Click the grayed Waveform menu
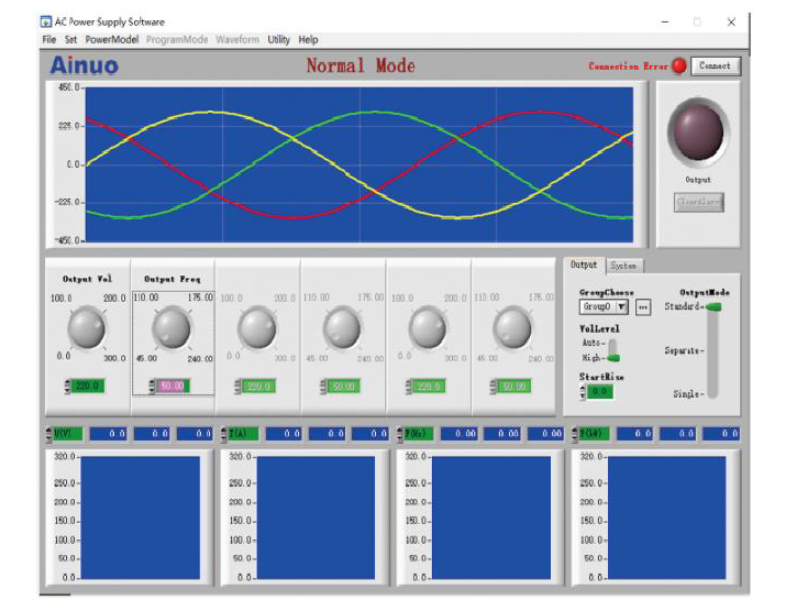792x612 pixels. 237,39
